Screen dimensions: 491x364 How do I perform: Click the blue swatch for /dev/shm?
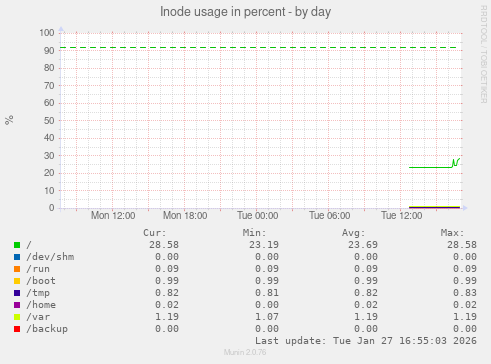(x=17, y=257)
